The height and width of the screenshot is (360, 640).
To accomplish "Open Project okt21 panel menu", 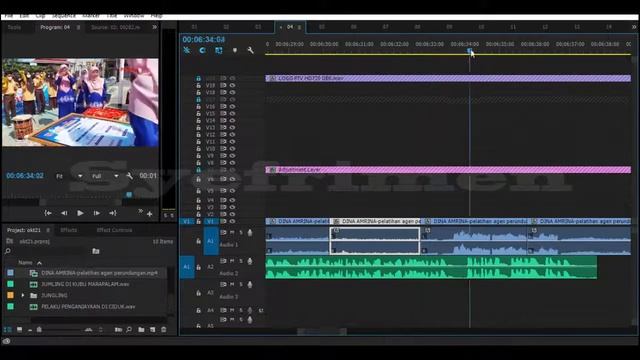I will [48, 230].
